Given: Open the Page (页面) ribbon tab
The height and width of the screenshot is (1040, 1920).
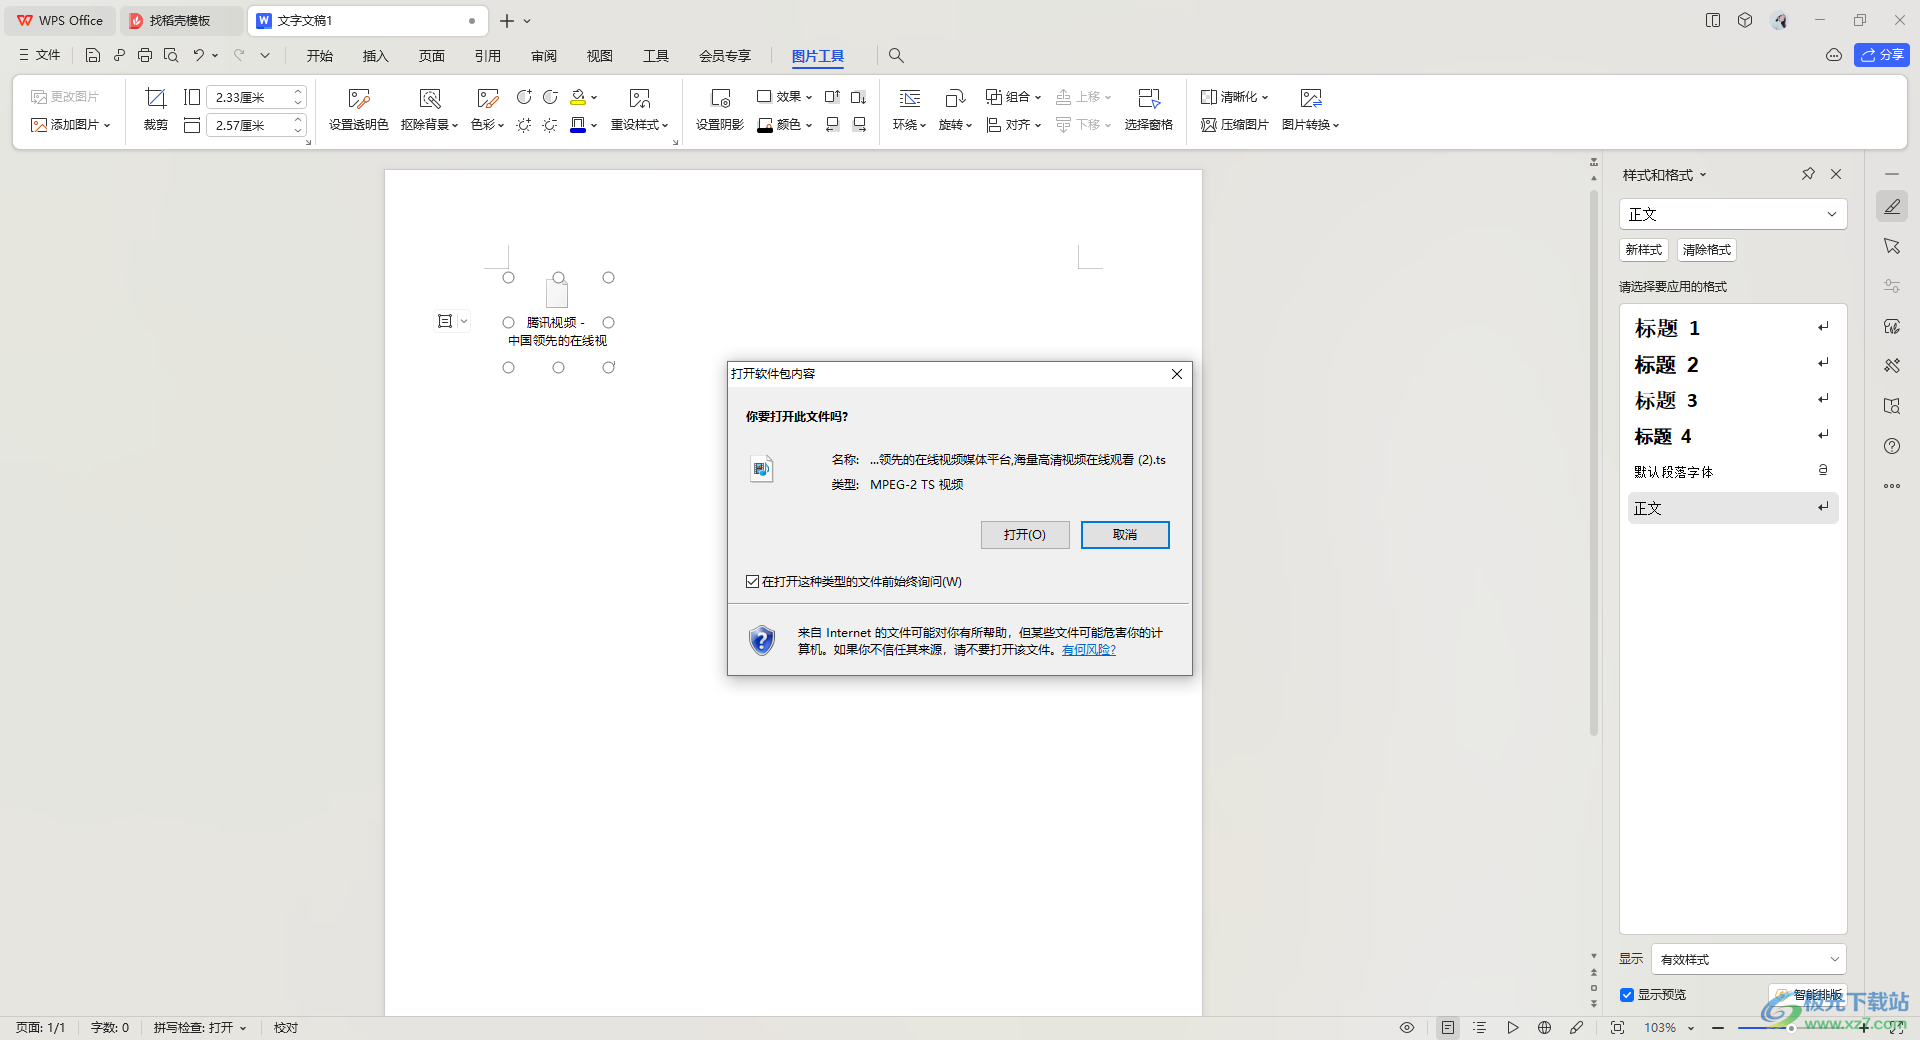Looking at the screenshot, I should (x=431, y=56).
